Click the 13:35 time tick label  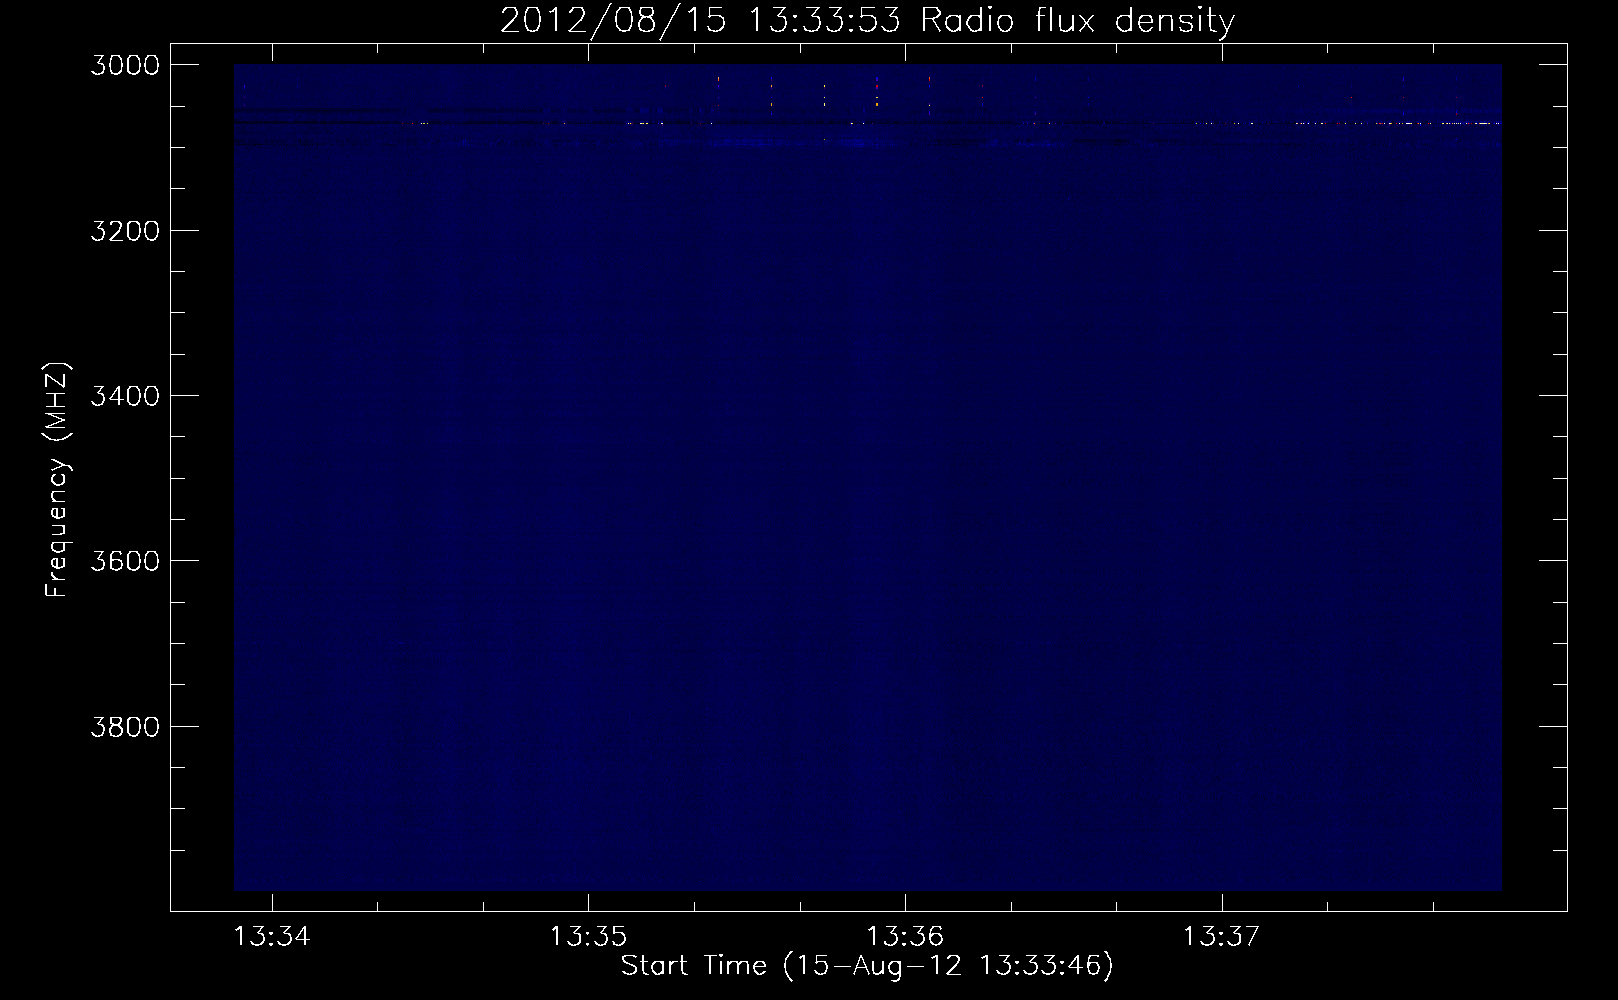[x=588, y=937]
